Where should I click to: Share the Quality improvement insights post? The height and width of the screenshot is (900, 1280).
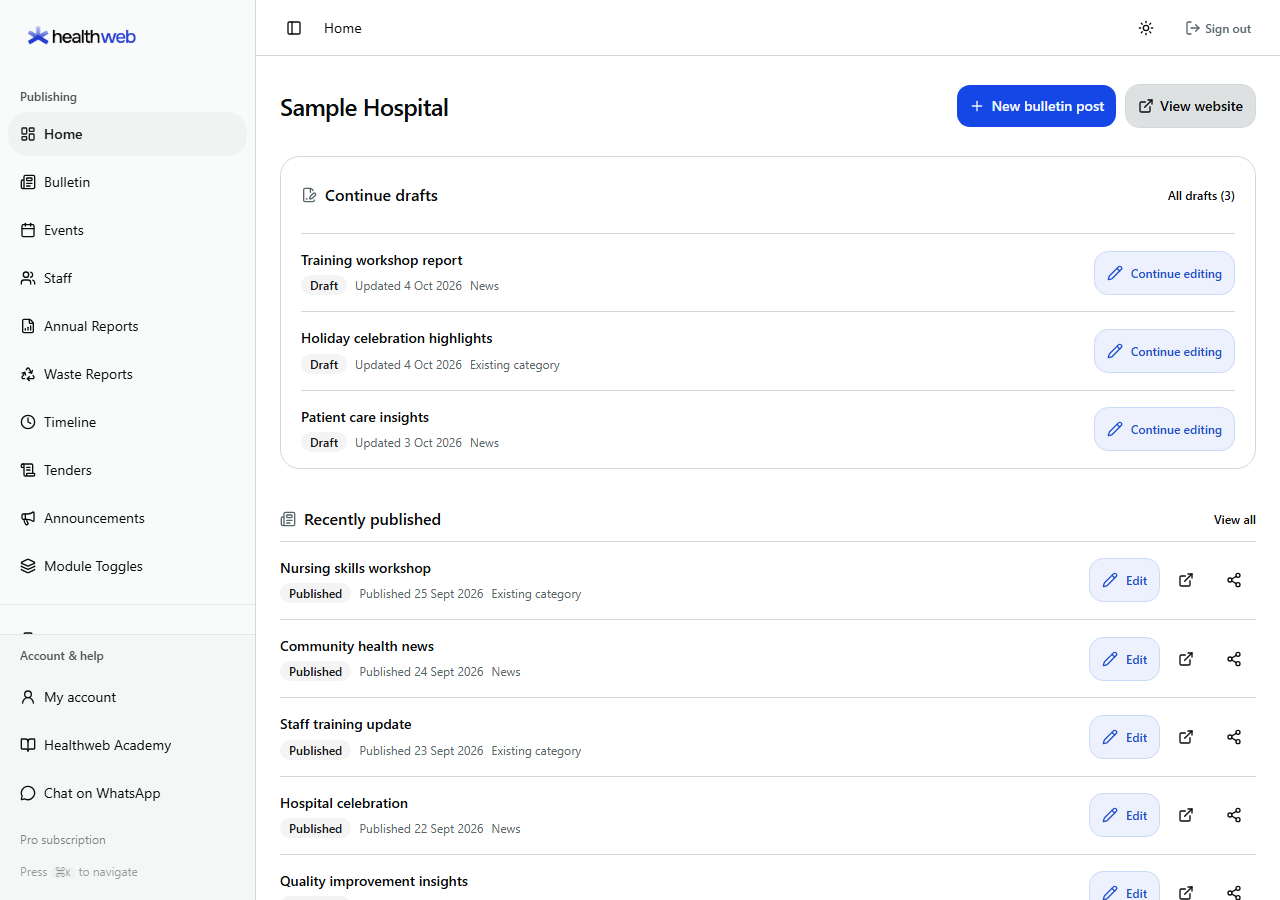[x=1234, y=892]
